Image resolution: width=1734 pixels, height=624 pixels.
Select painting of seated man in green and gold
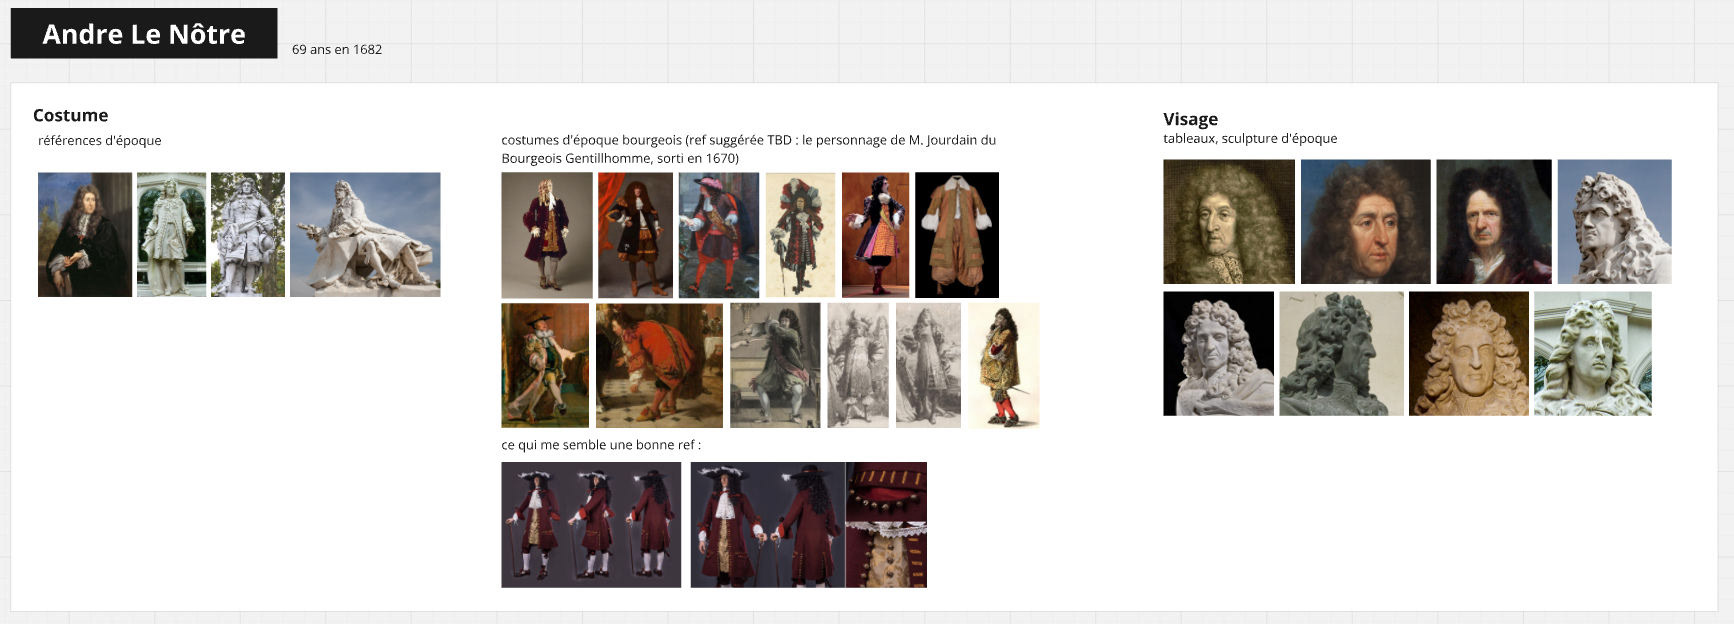pyautogui.click(x=545, y=366)
